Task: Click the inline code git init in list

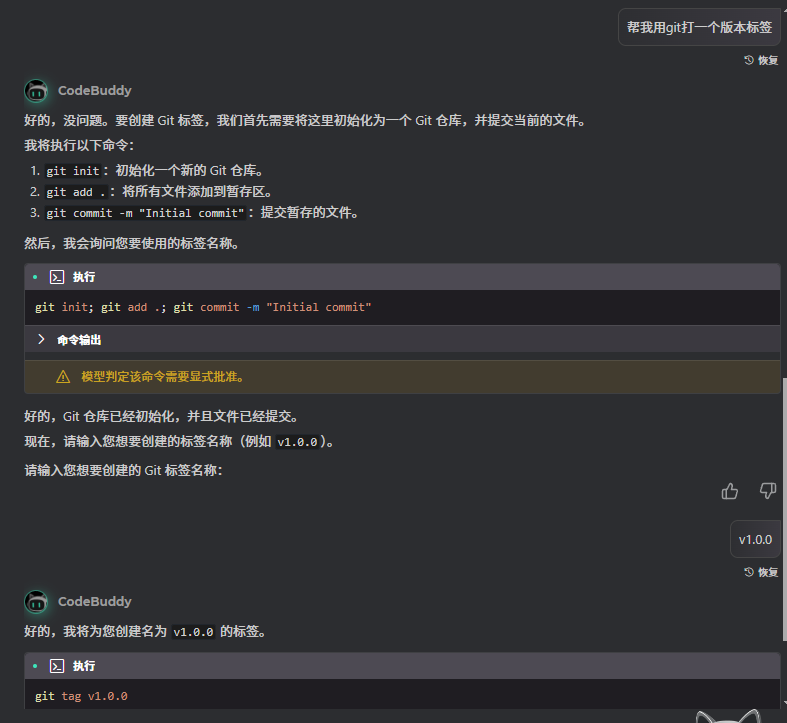Action: pos(73,171)
